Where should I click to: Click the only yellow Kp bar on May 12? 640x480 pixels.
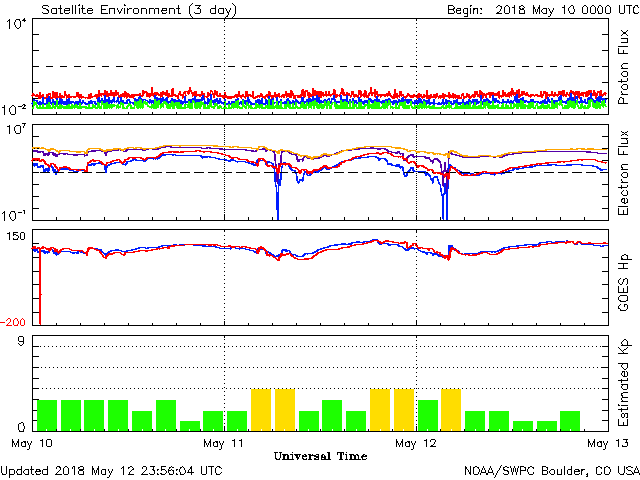(x=451, y=410)
